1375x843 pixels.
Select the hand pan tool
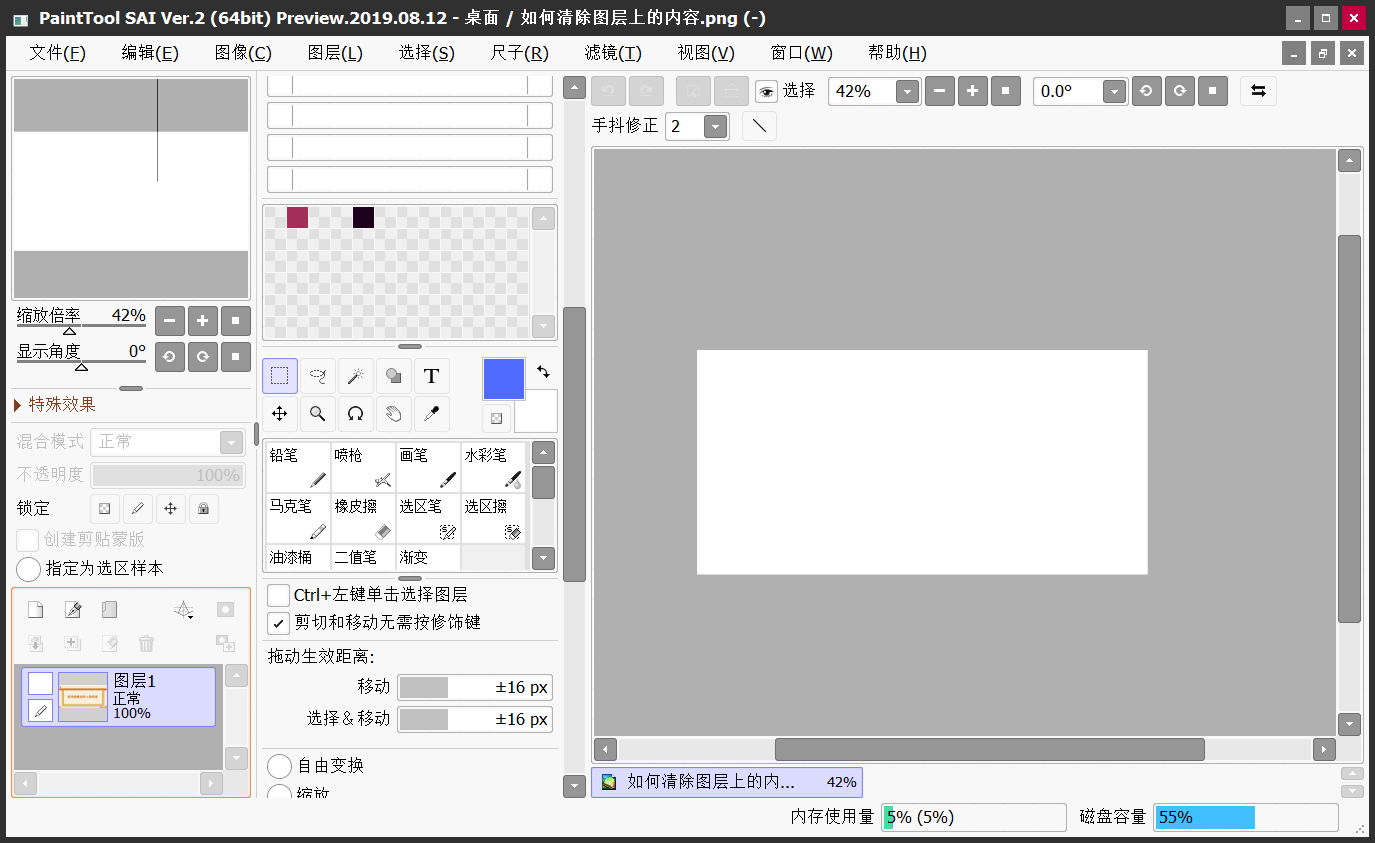point(394,414)
